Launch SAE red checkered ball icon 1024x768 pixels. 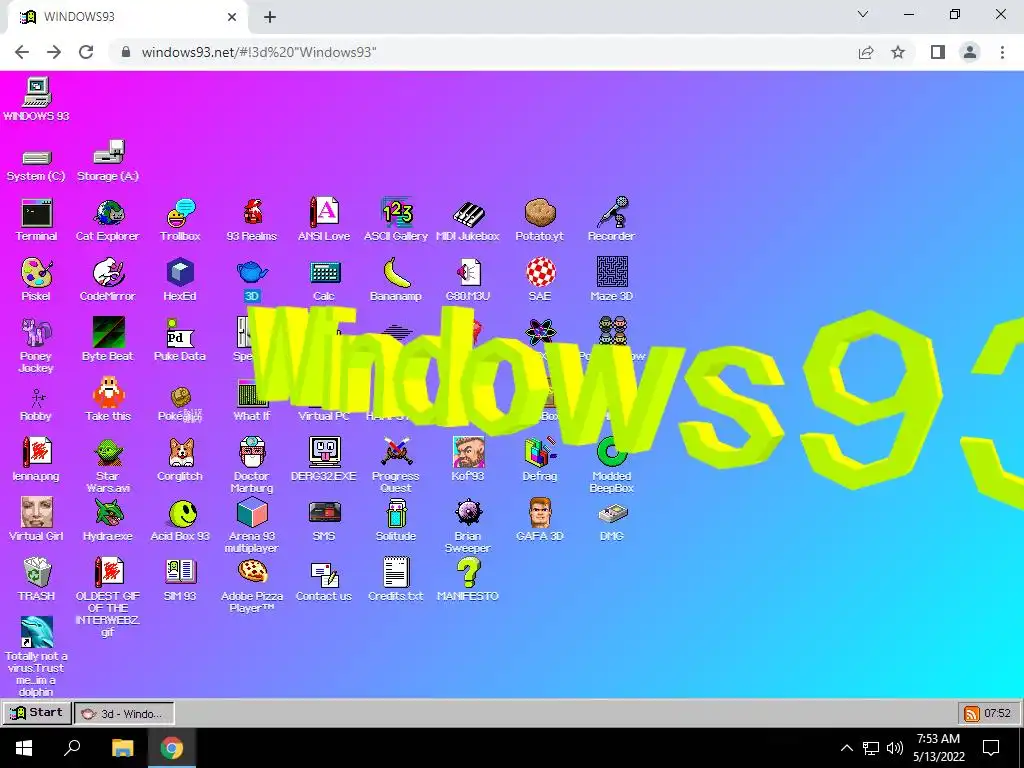(x=540, y=272)
